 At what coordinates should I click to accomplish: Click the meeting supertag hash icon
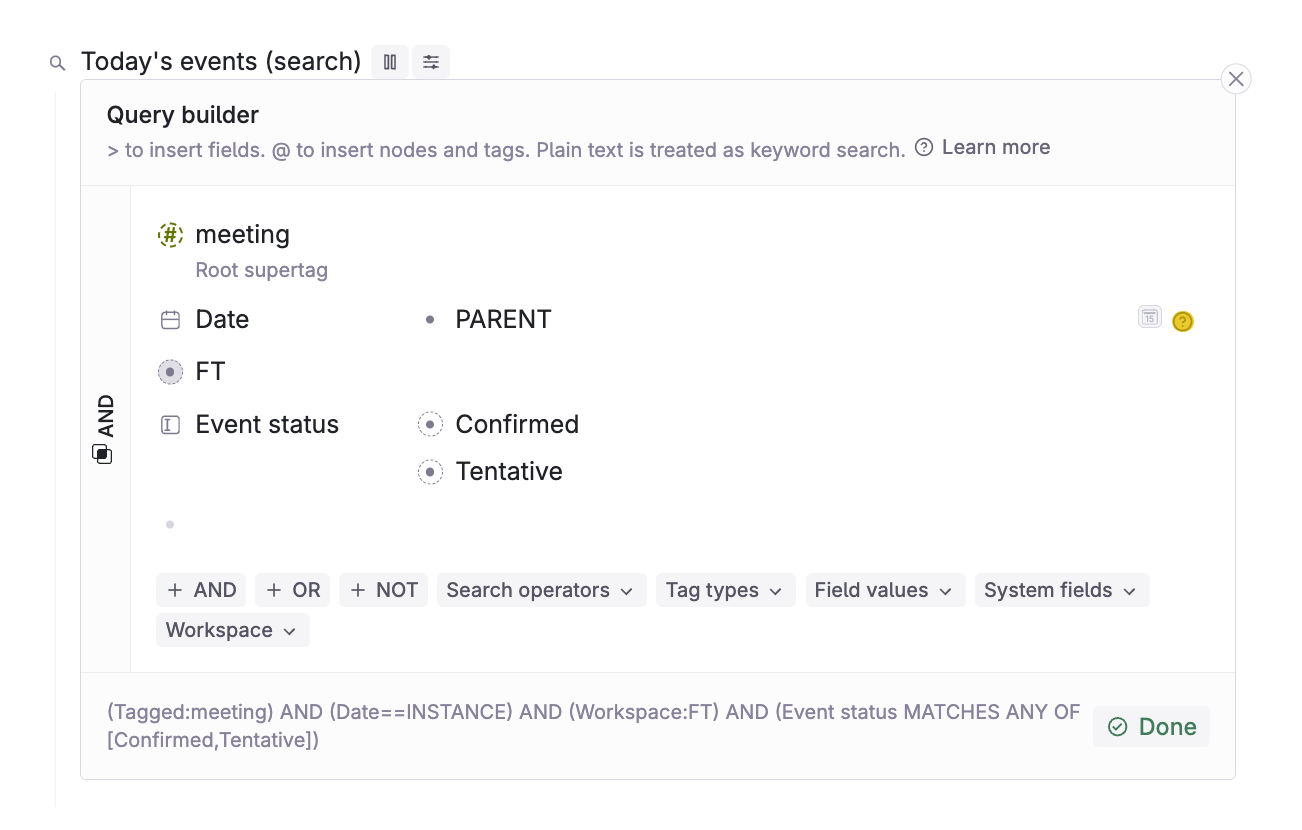171,235
